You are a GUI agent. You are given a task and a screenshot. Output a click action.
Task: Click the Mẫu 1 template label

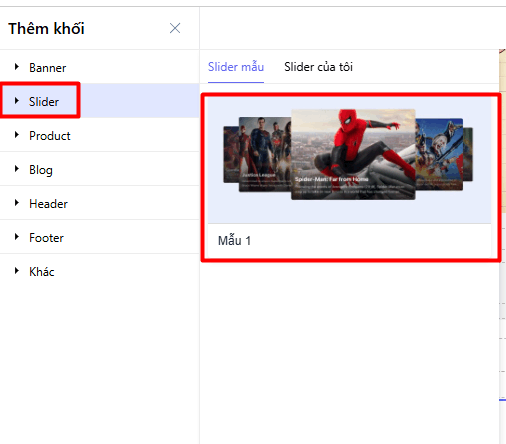234,241
